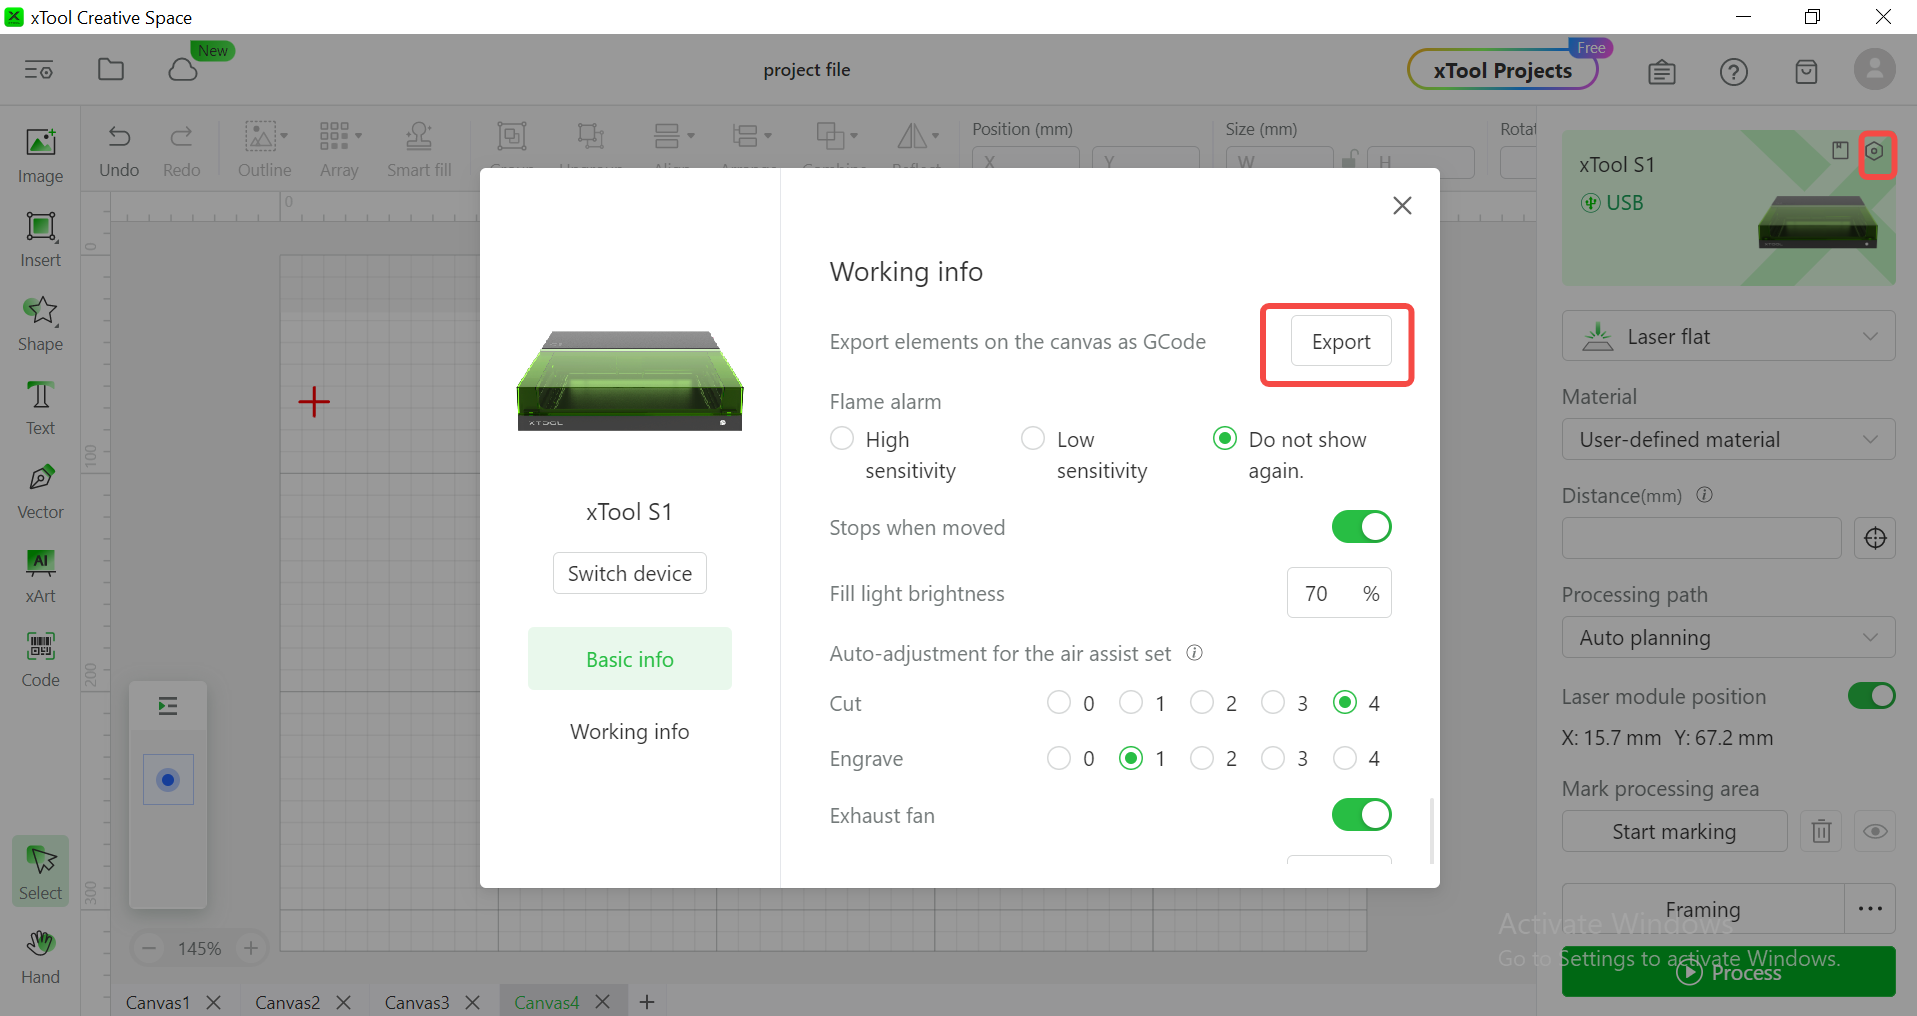Activate the Select arrow tool
The image size is (1917, 1016).
(x=40, y=872)
